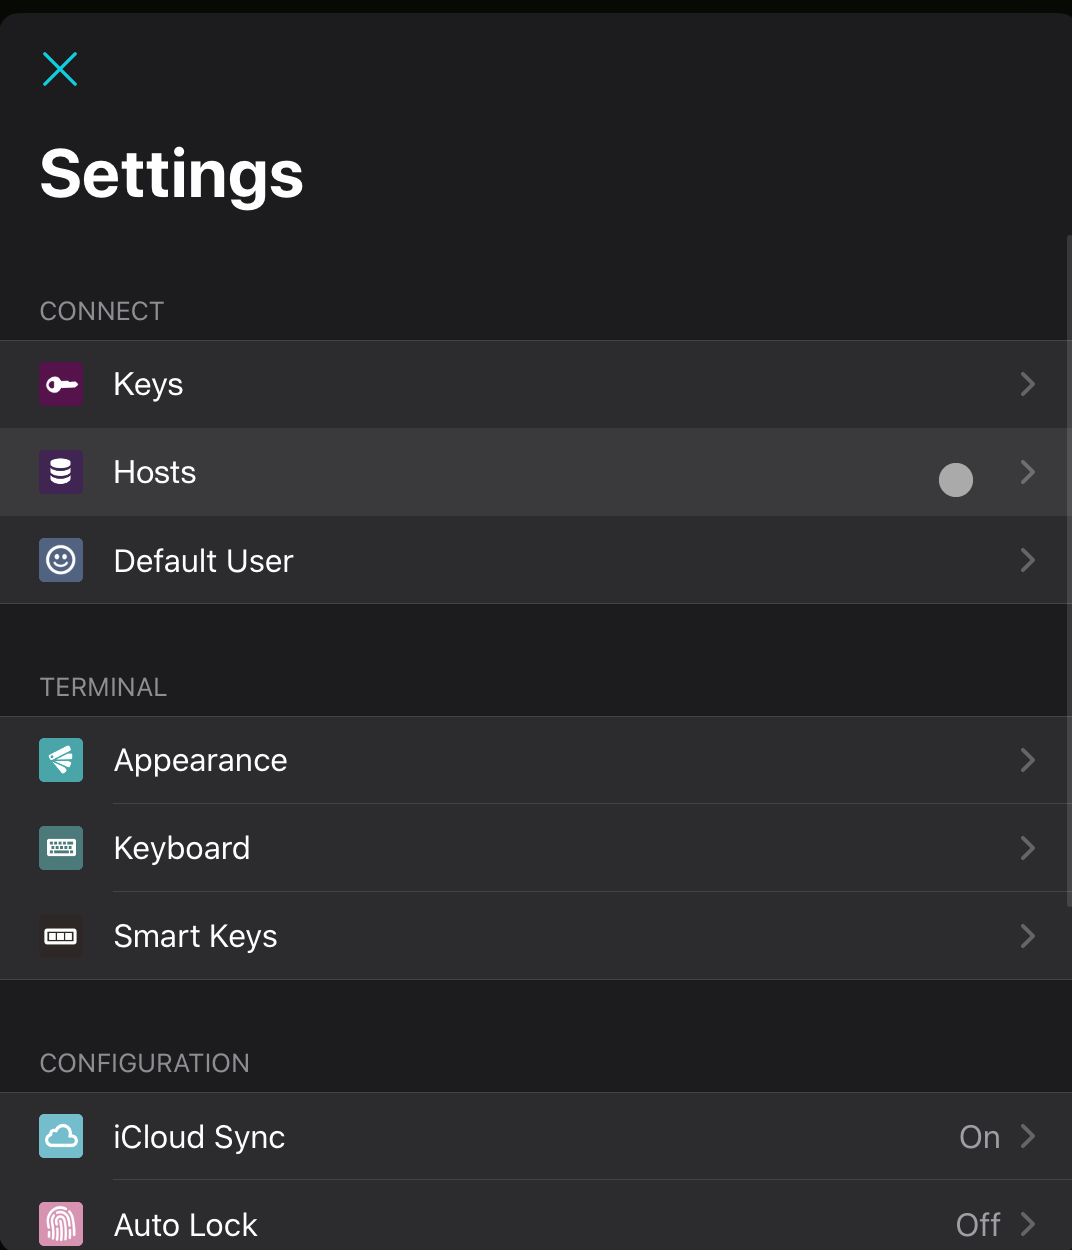The image size is (1072, 1250).
Task: Select the Keys icon in Connect section
Action: [61, 384]
